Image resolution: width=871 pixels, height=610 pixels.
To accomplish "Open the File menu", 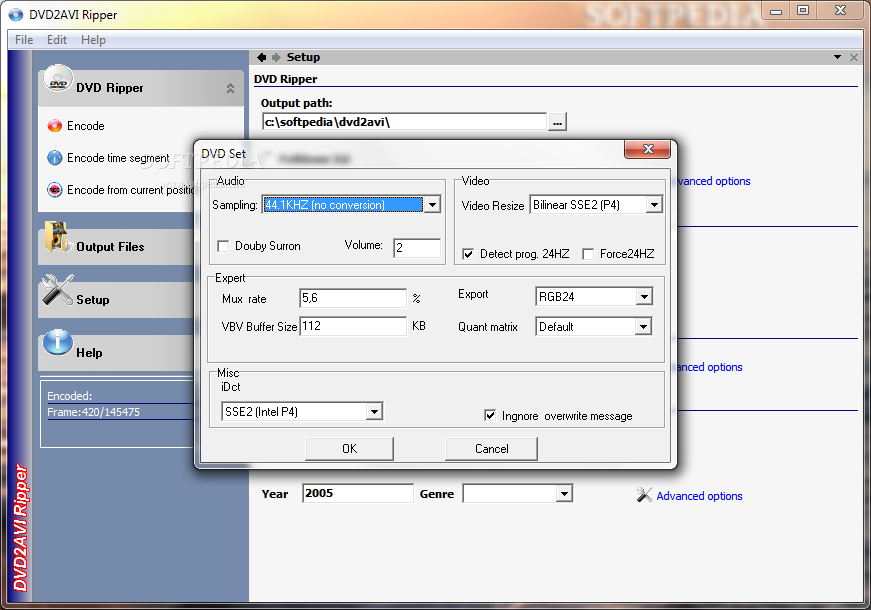I will (24, 40).
